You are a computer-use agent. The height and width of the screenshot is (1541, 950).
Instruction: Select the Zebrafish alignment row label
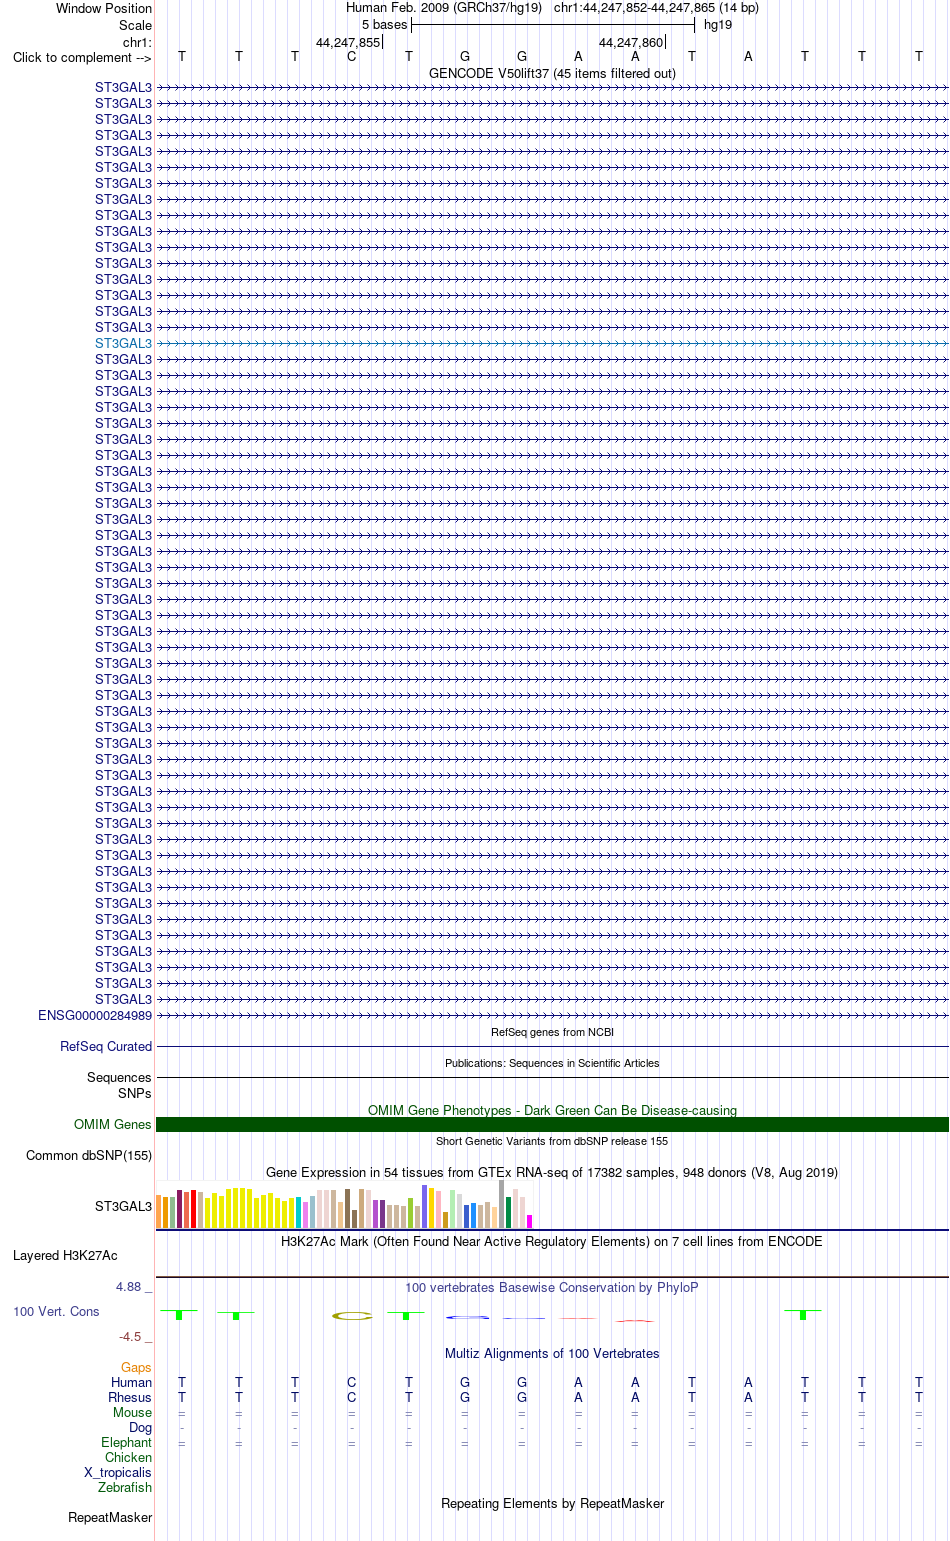click(x=125, y=1488)
